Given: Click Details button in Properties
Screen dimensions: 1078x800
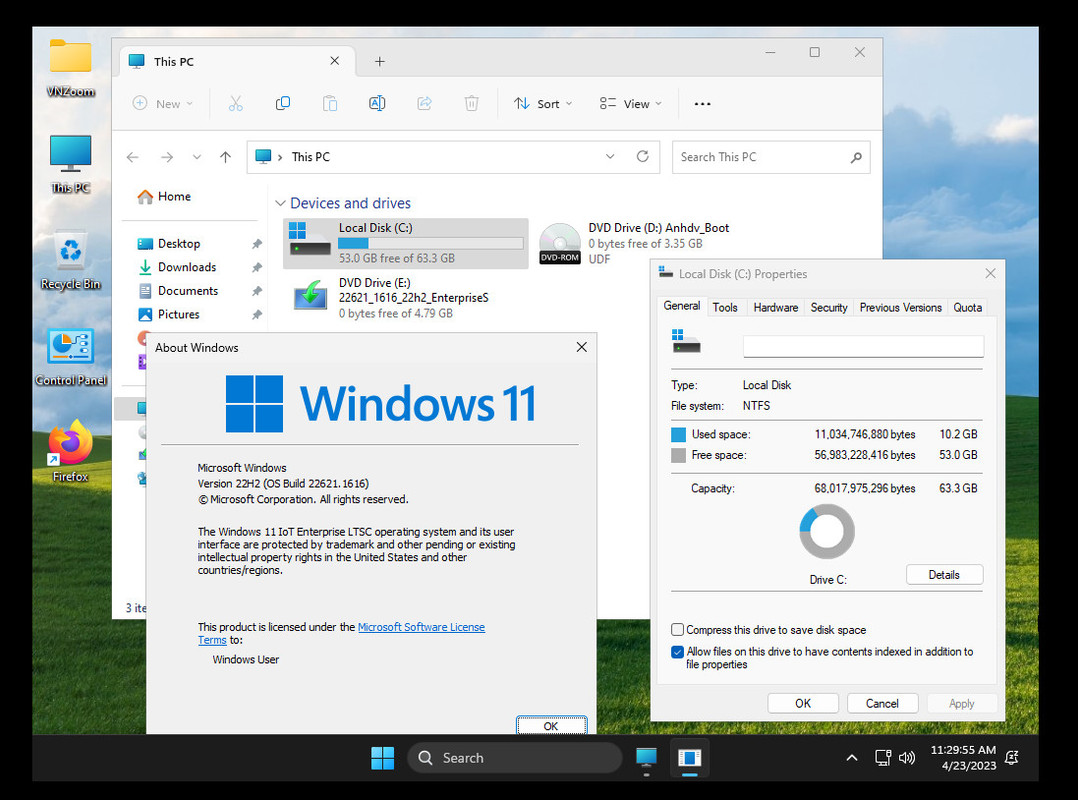Looking at the screenshot, I should pos(944,575).
